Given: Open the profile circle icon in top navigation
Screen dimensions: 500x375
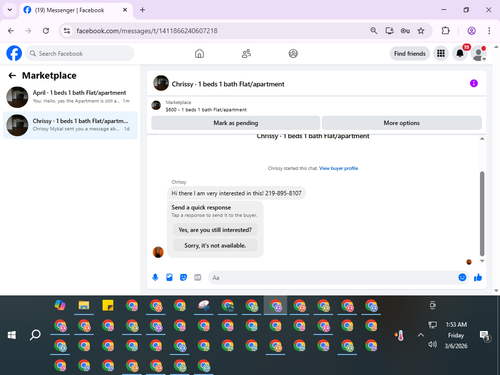Looking at the screenshot, I should tap(293, 53).
